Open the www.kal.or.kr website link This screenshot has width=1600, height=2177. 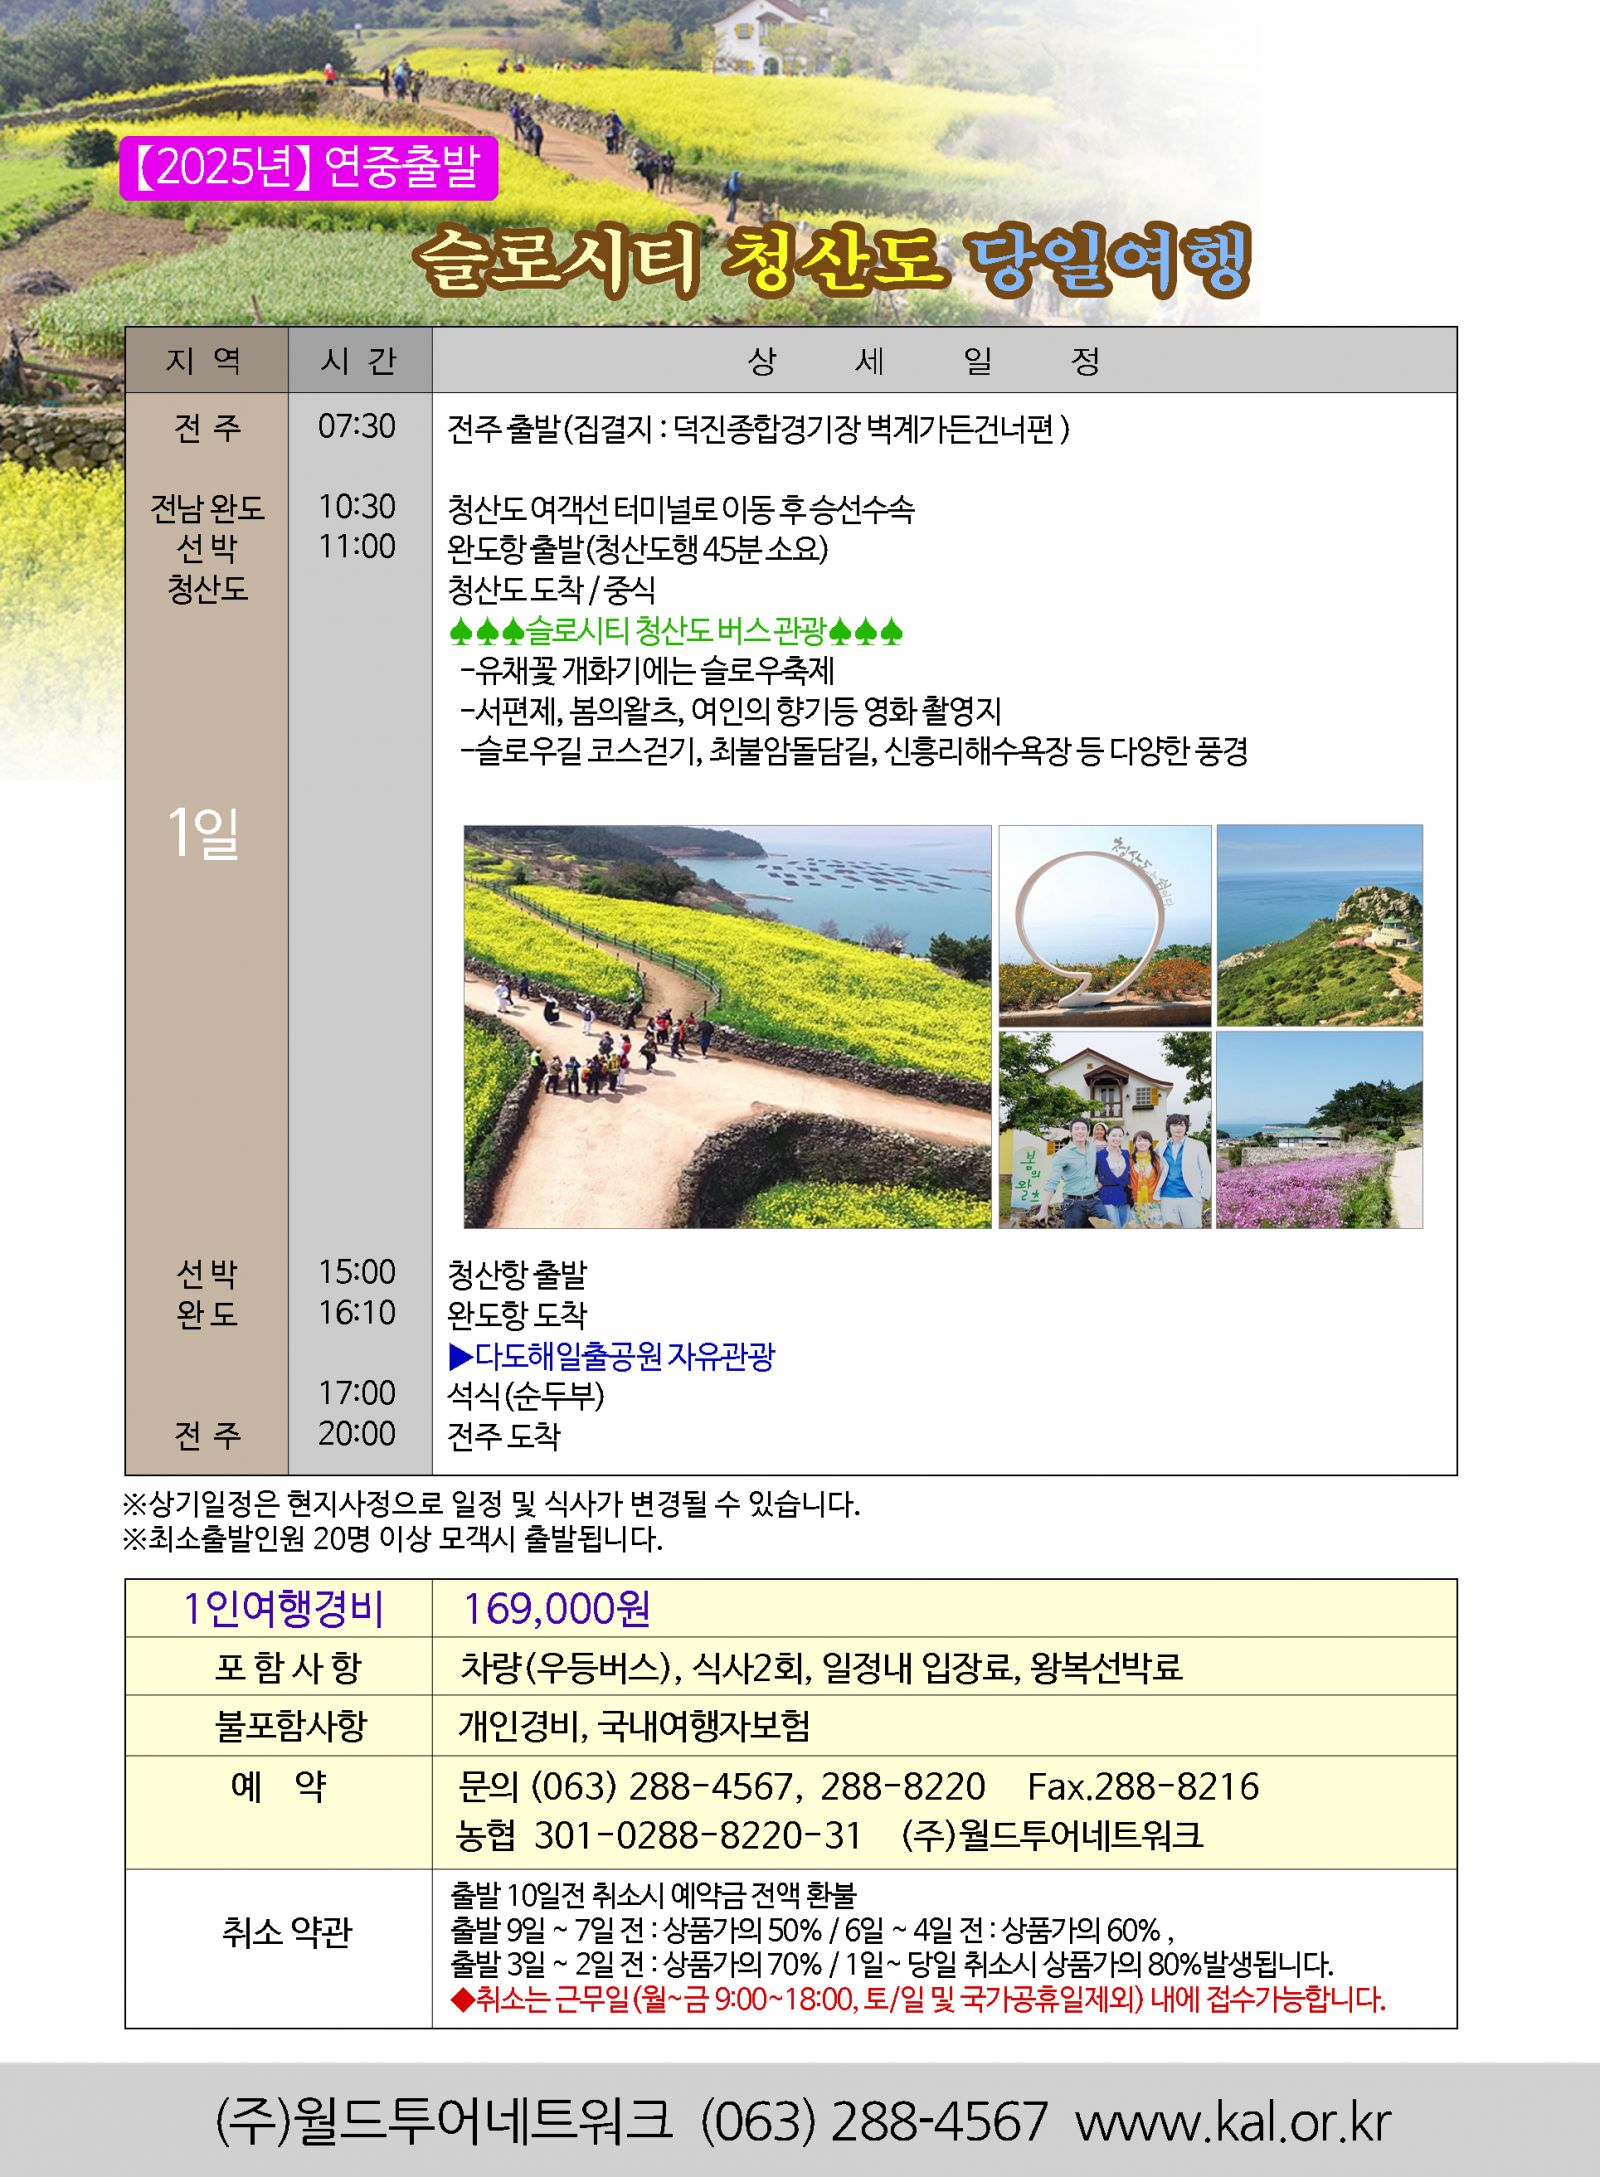click(x=1233, y=2121)
